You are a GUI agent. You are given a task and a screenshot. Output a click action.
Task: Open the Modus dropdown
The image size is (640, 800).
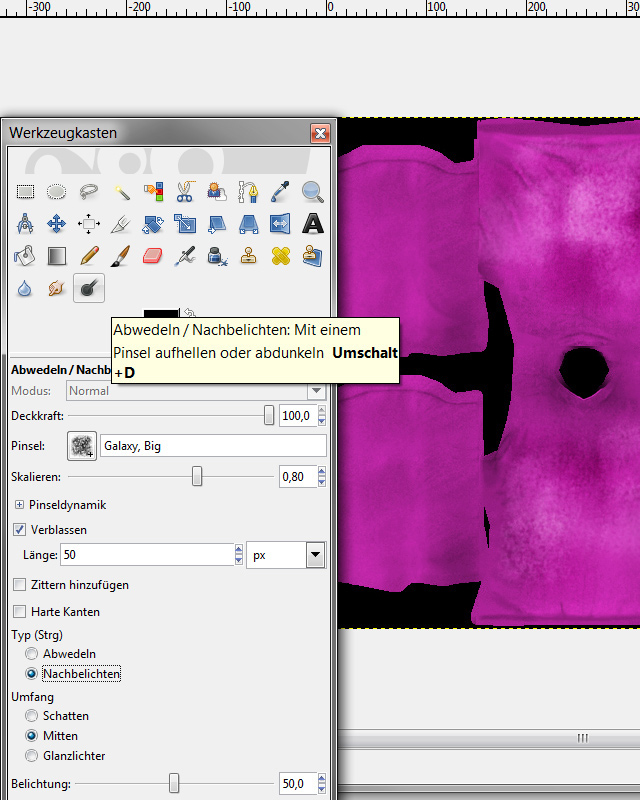(x=316, y=391)
